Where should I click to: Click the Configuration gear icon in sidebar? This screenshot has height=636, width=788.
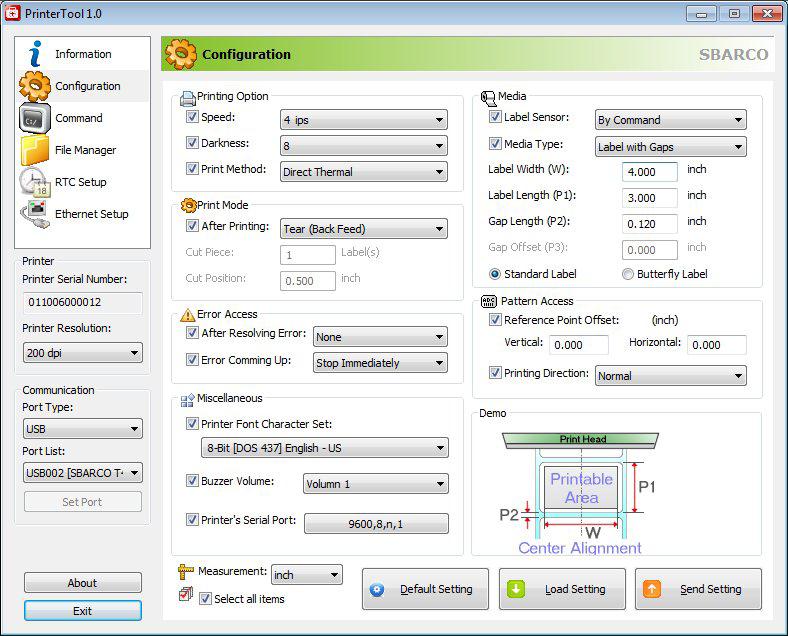tap(35, 86)
